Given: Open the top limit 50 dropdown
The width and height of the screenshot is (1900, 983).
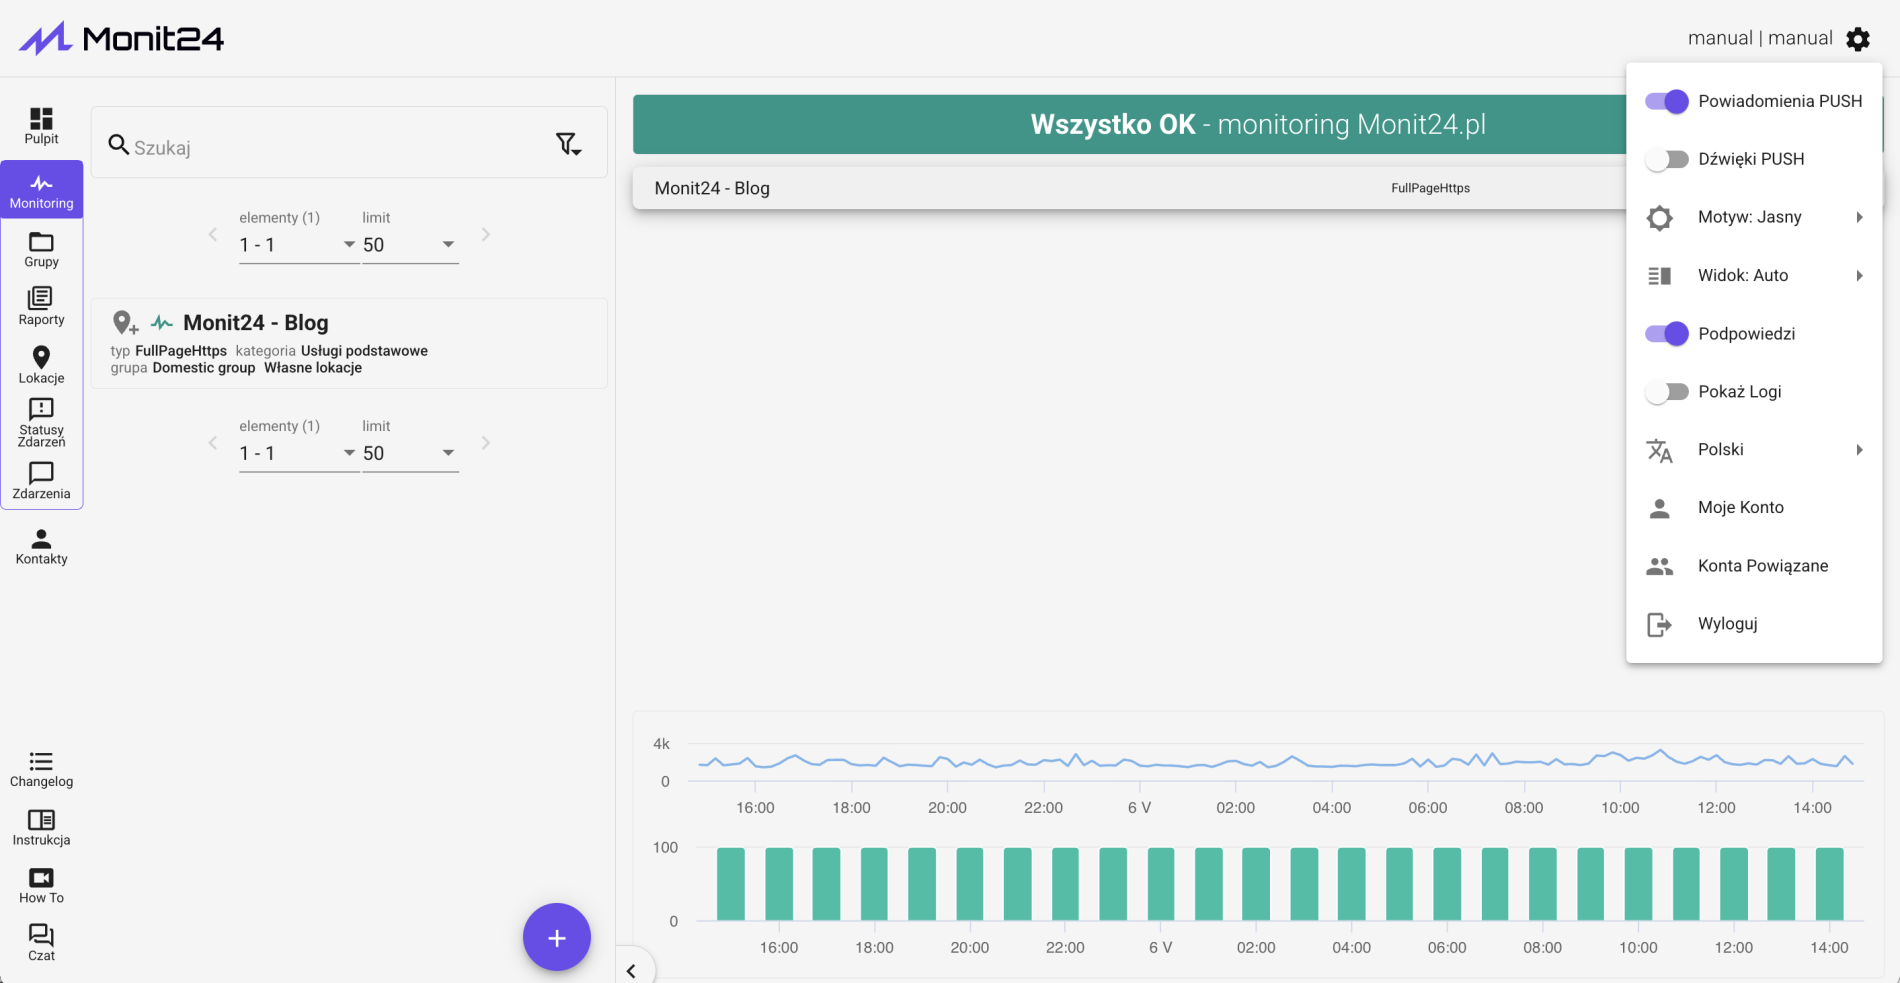Looking at the screenshot, I should coord(410,245).
